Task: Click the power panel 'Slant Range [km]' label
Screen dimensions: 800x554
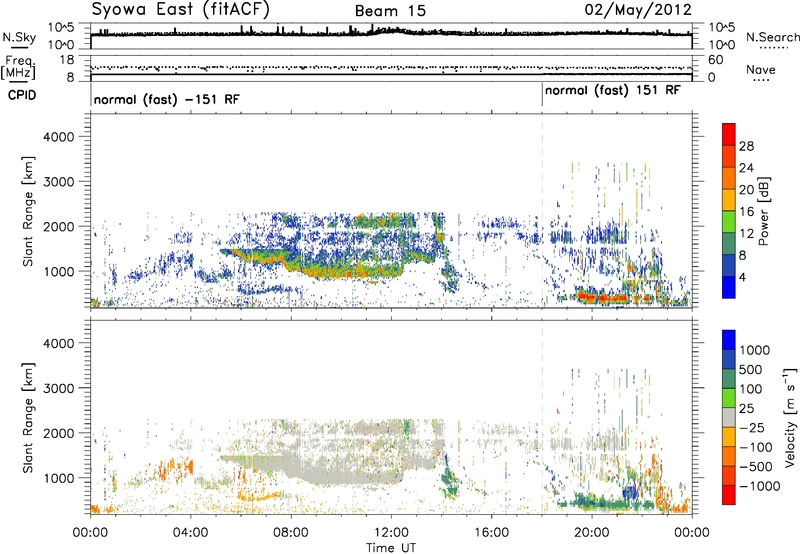Action: tap(29, 211)
